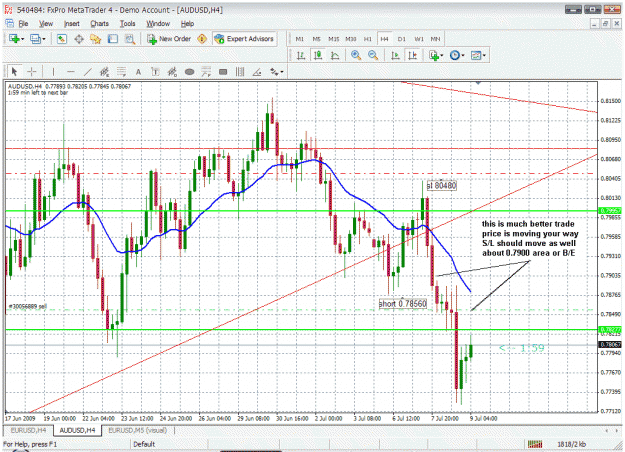Open the Tools menu
Screen dimensions: 625x452
pos(128,24)
